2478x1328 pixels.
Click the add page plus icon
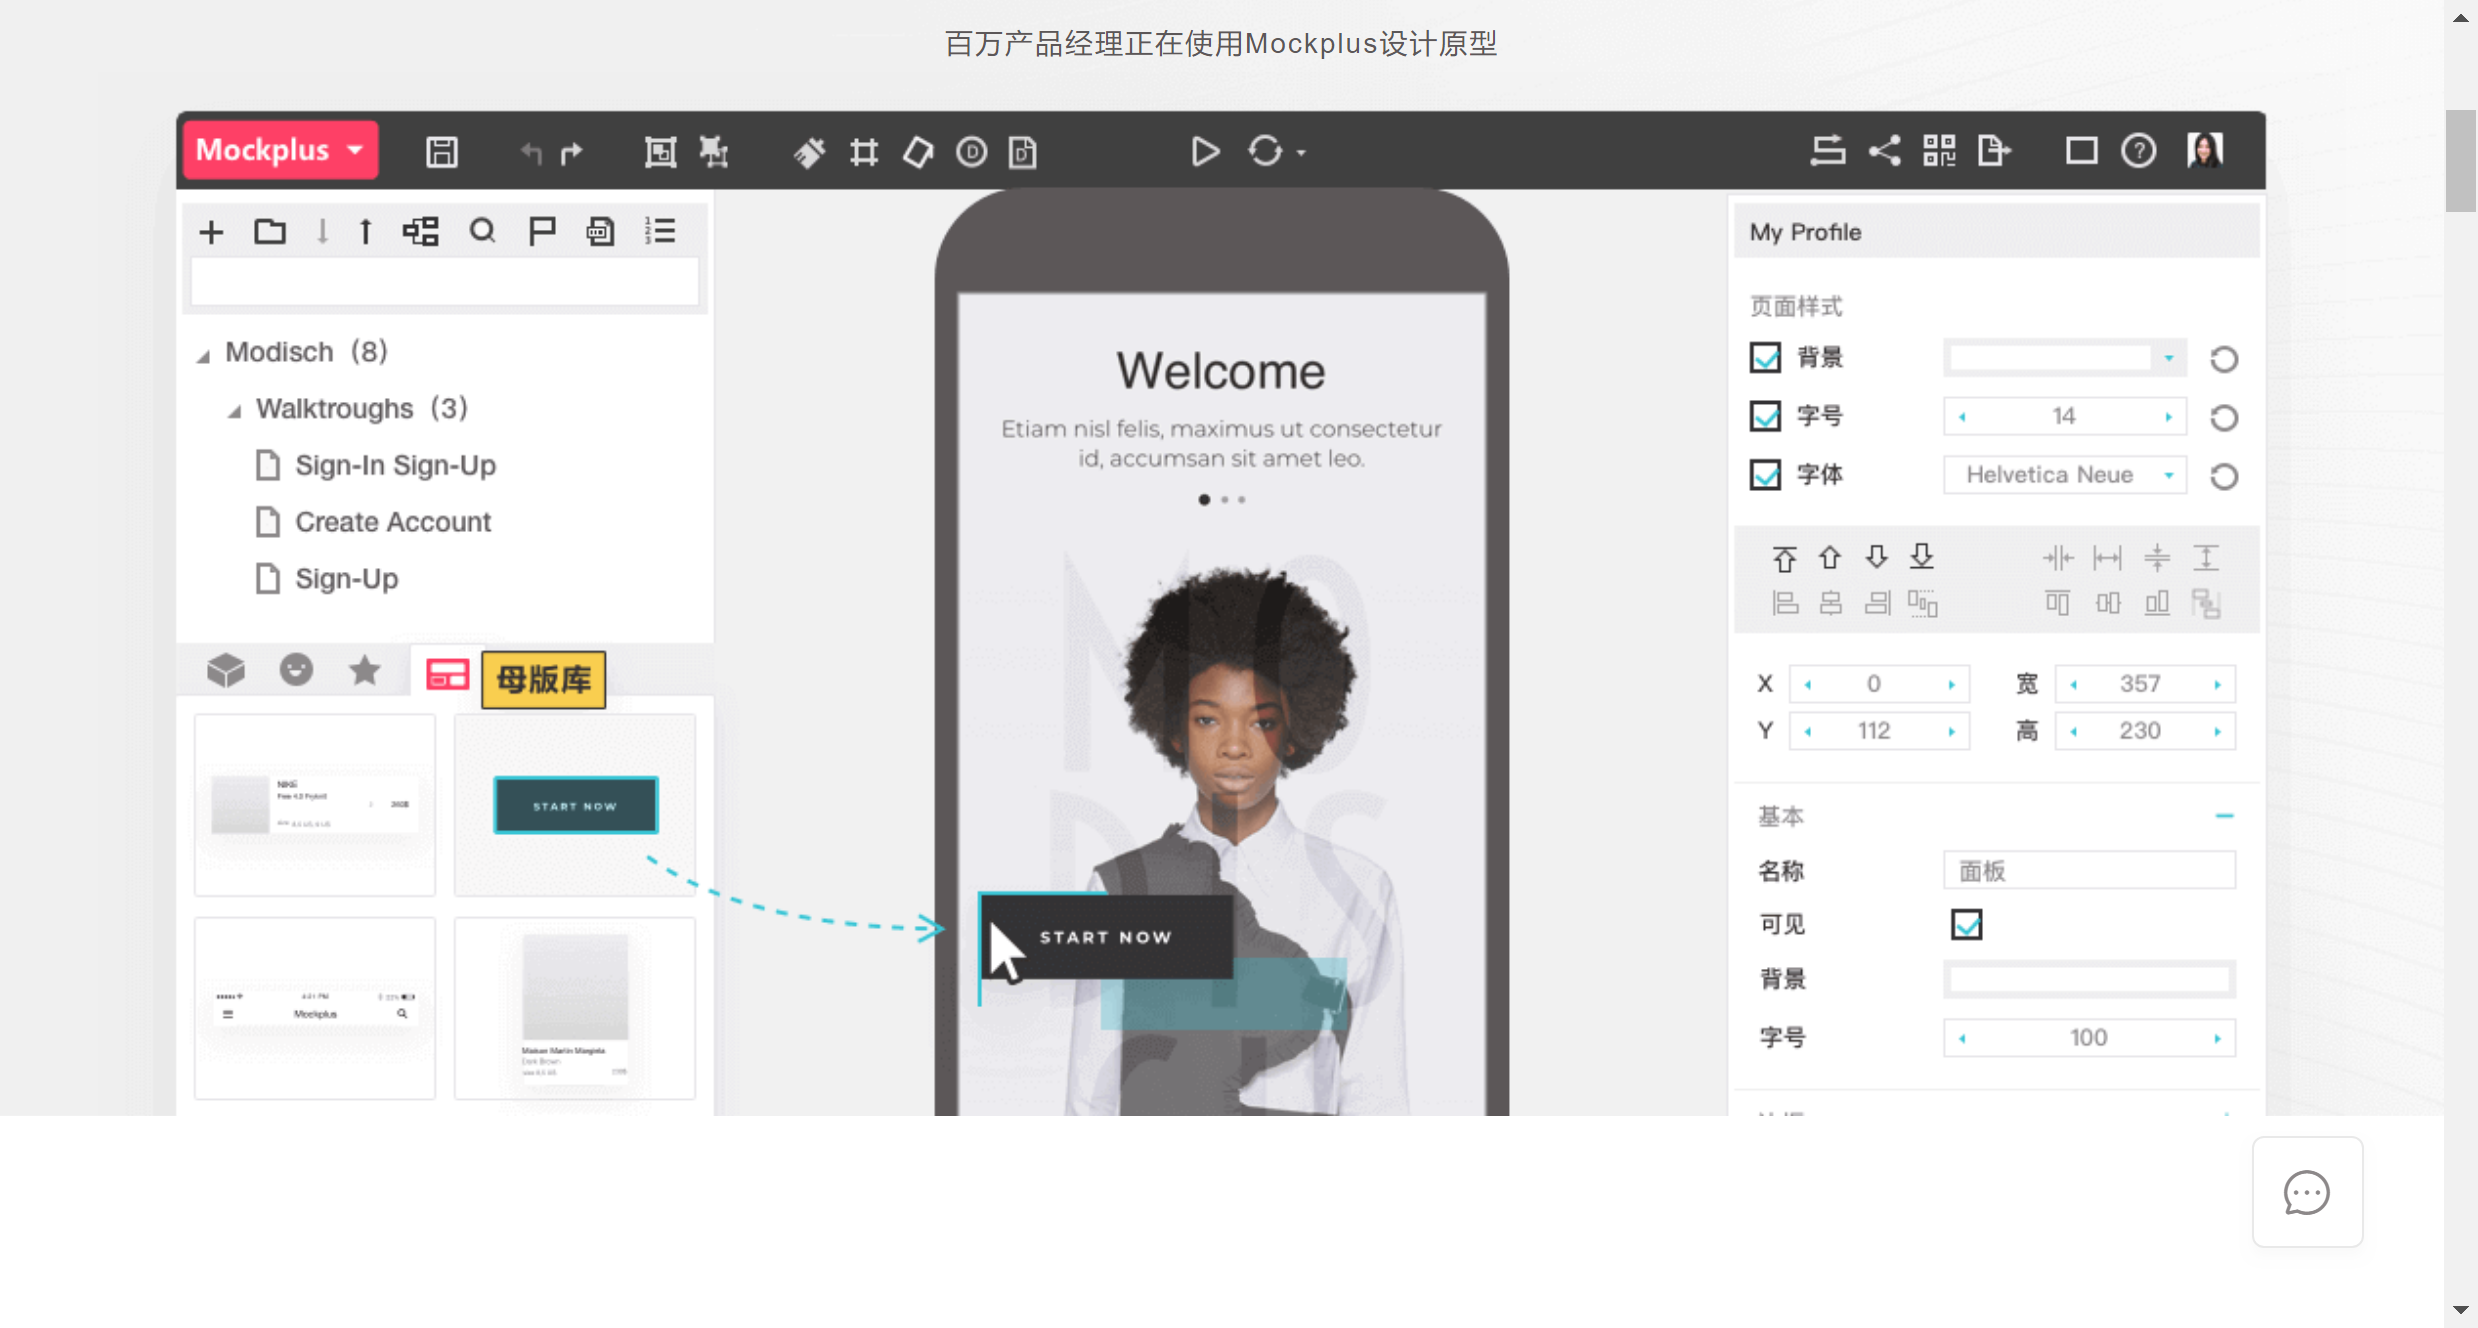click(x=211, y=232)
